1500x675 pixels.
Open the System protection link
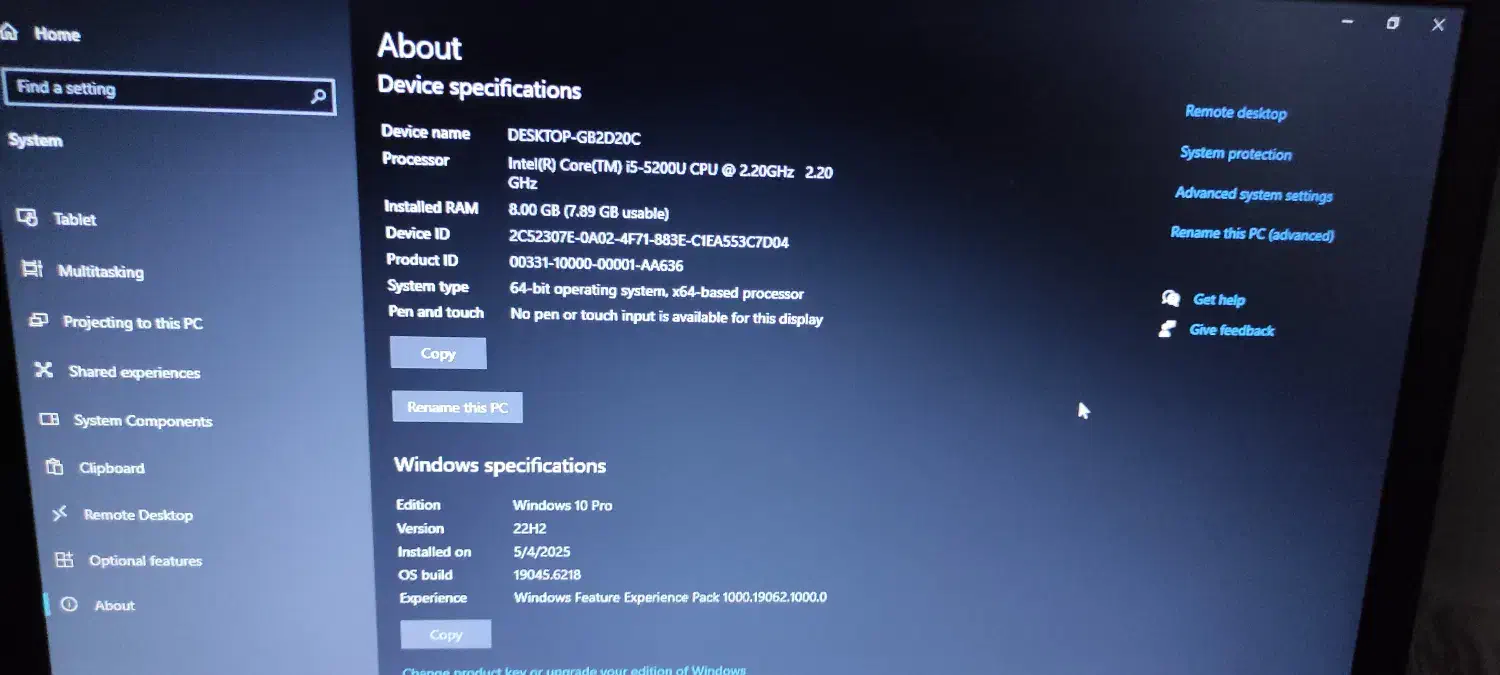pos(1236,153)
